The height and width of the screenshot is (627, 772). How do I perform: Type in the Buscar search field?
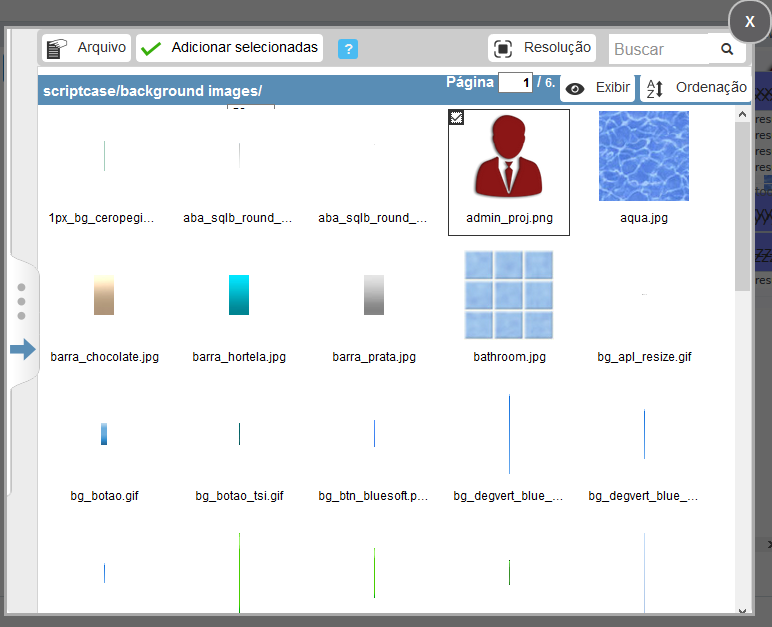click(659, 49)
